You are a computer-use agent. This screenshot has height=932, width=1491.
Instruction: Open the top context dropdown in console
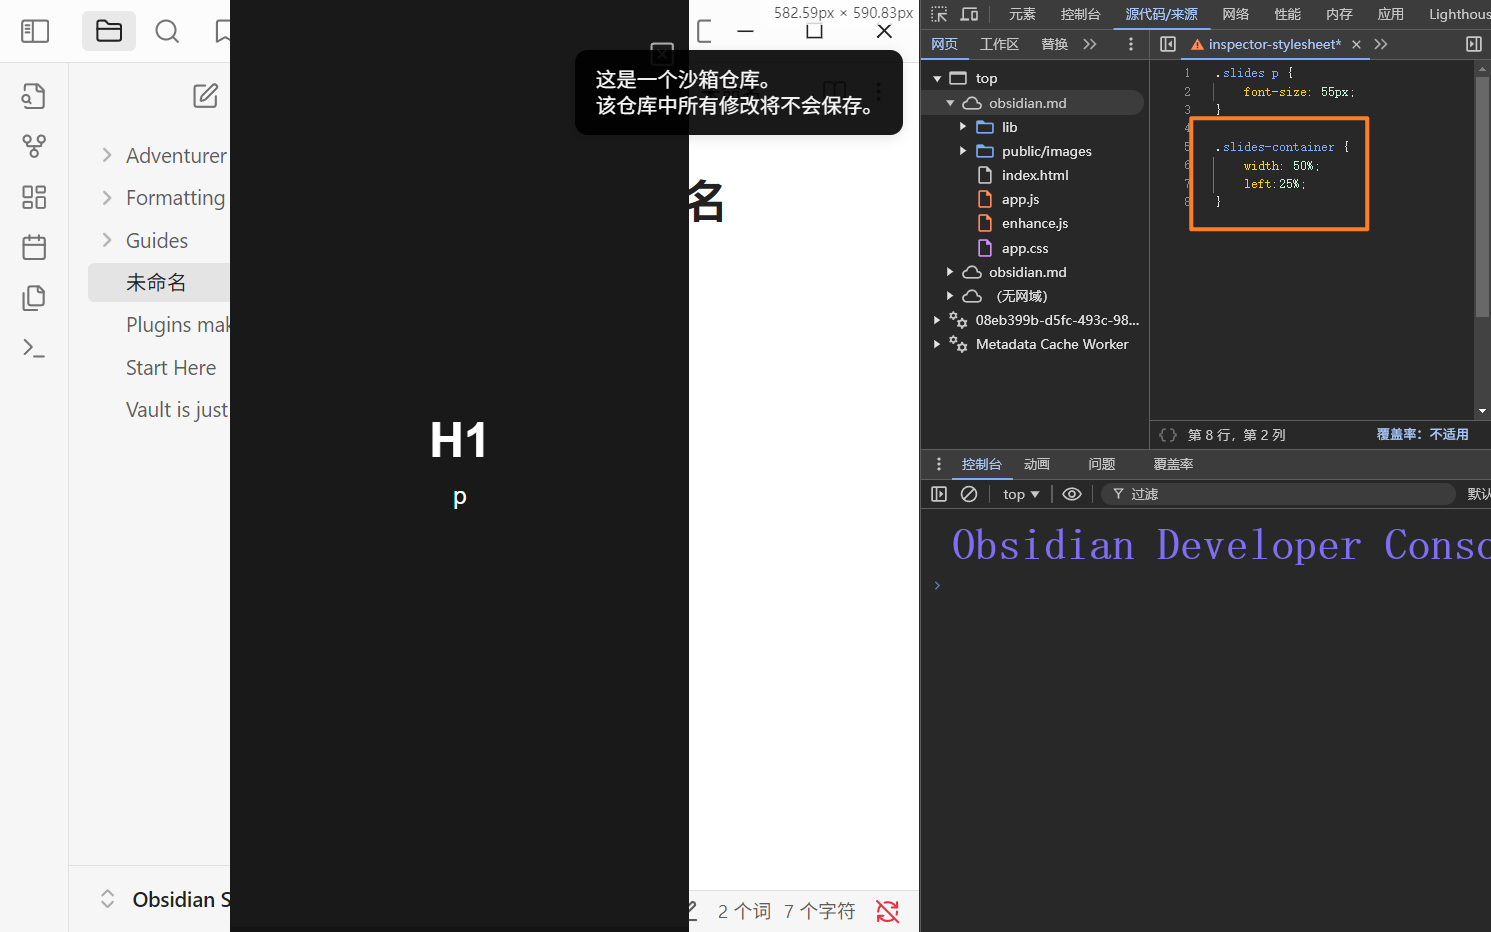point(1021,494)
